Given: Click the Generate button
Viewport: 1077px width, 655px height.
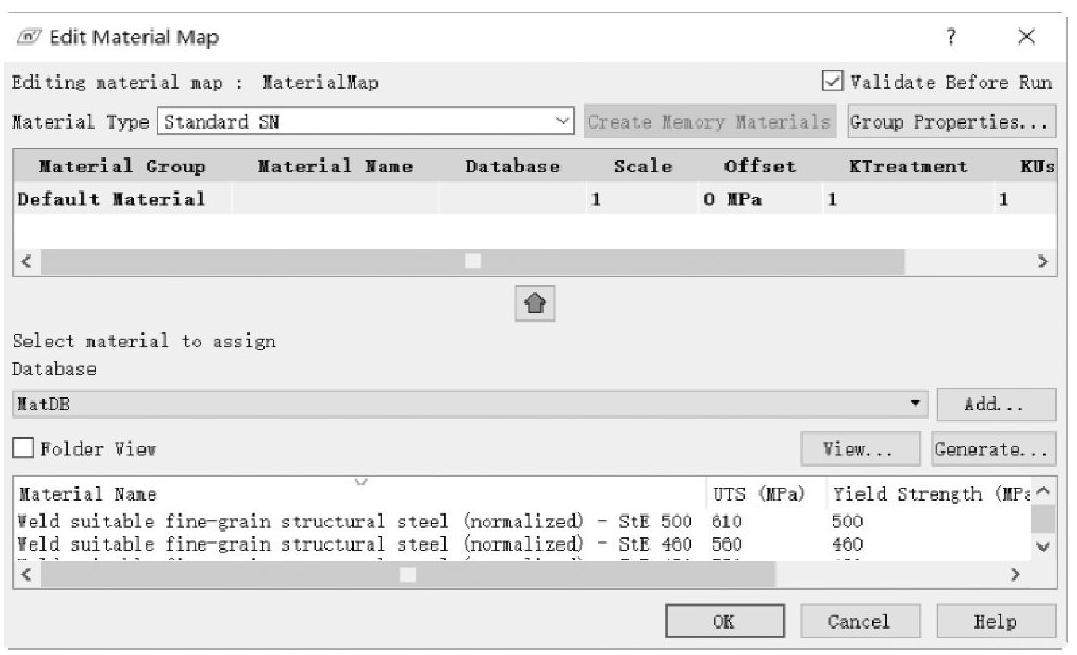Looking at the screenshot, I should coord(993,449).
